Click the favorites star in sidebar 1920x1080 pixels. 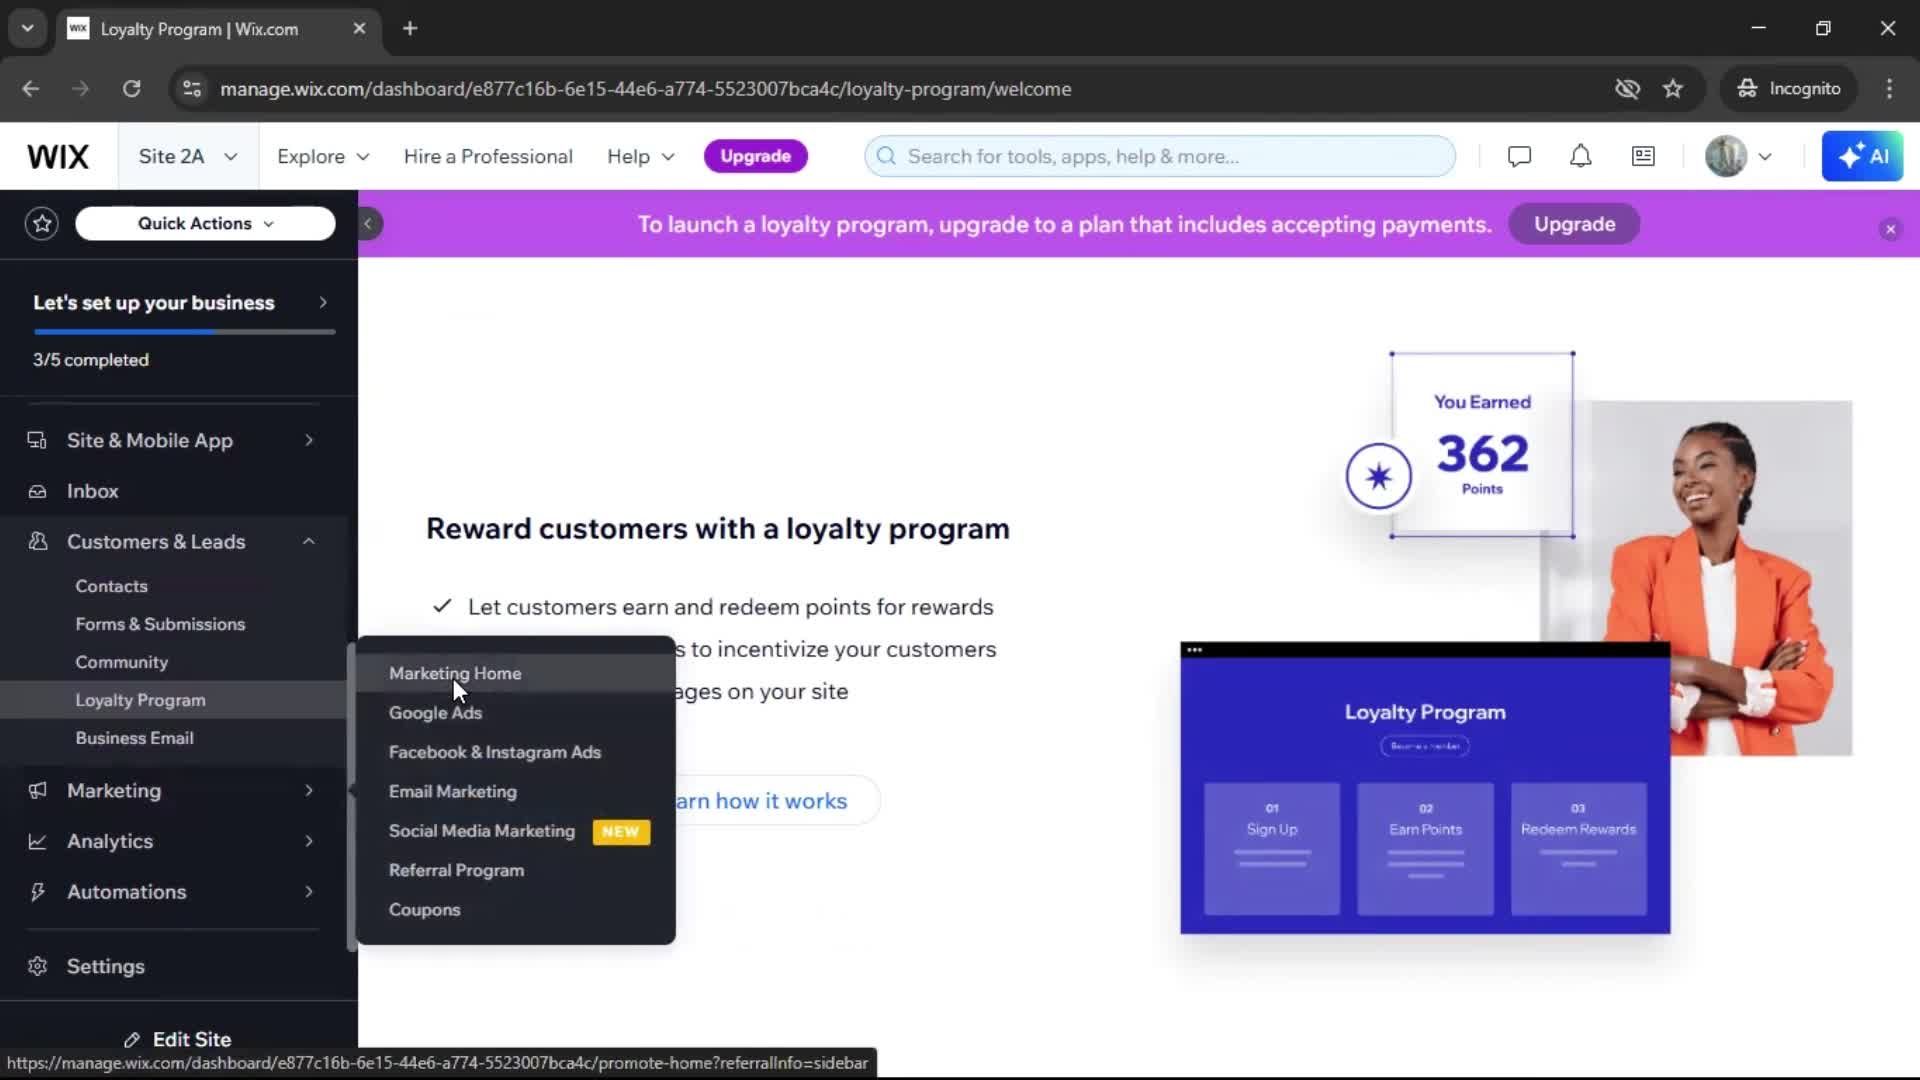(x=42, y=224)
